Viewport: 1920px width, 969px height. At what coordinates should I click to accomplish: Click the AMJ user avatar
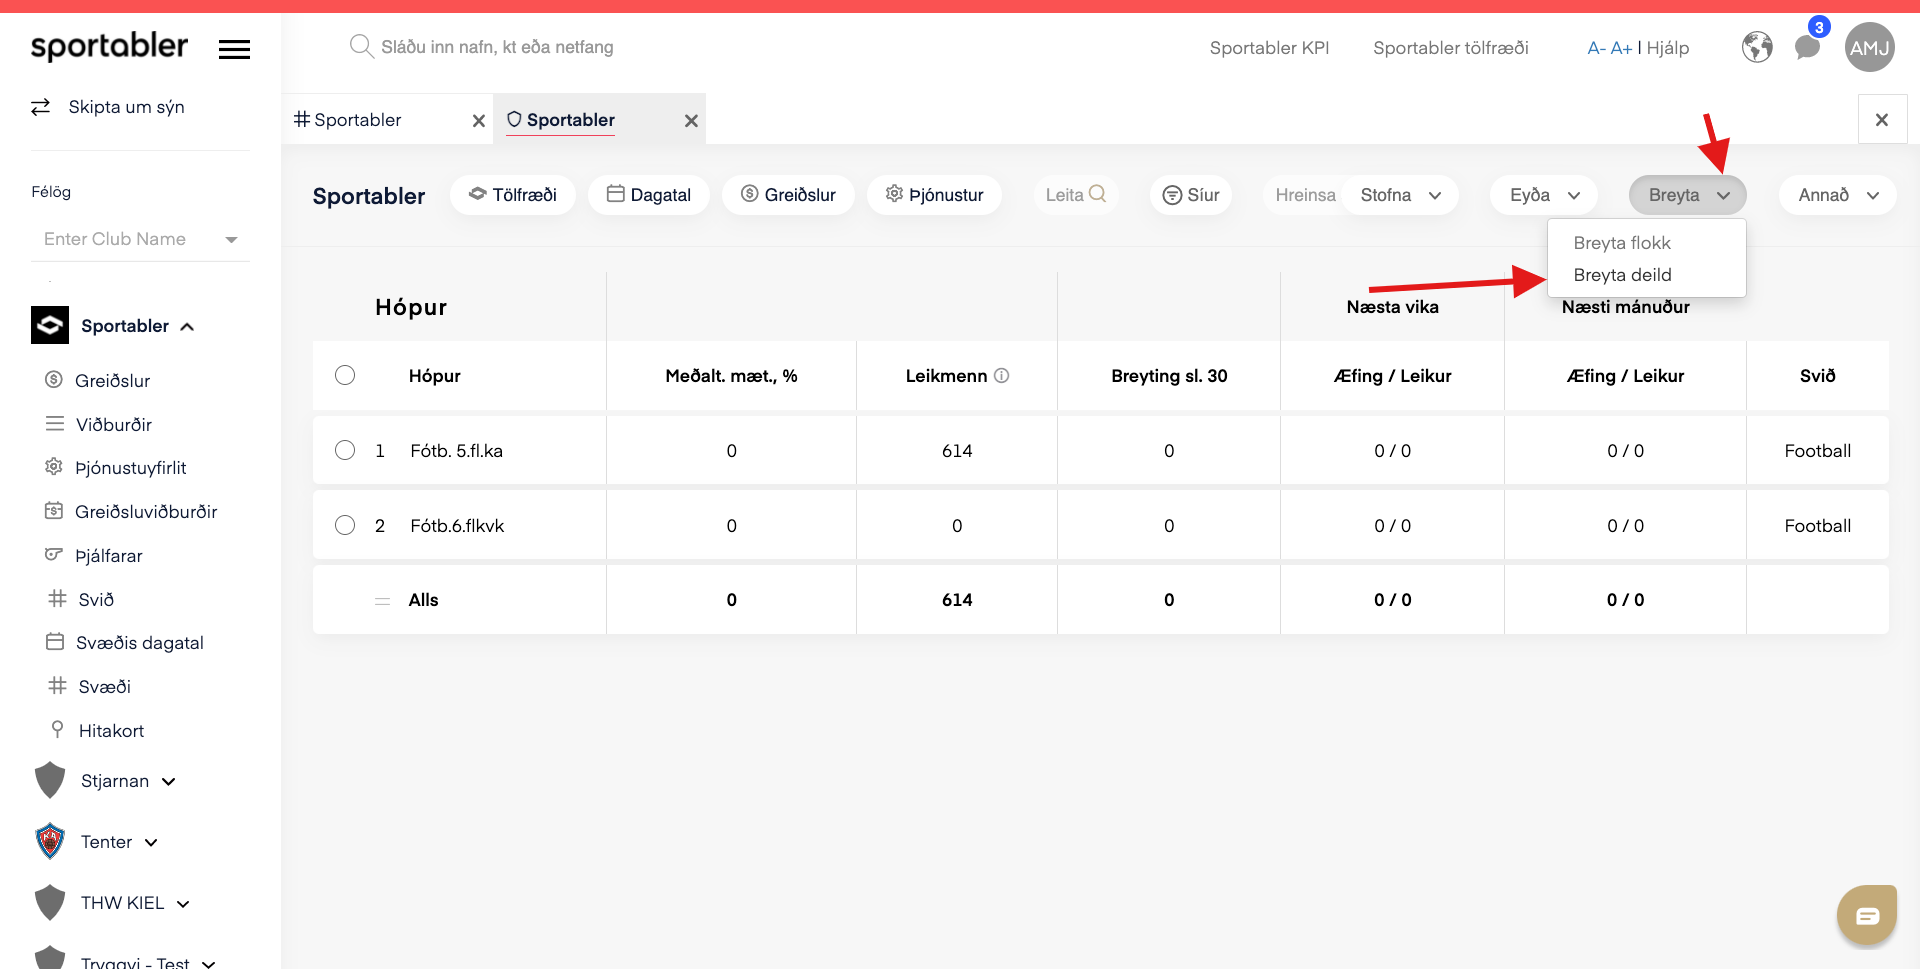click(1869, 47)
